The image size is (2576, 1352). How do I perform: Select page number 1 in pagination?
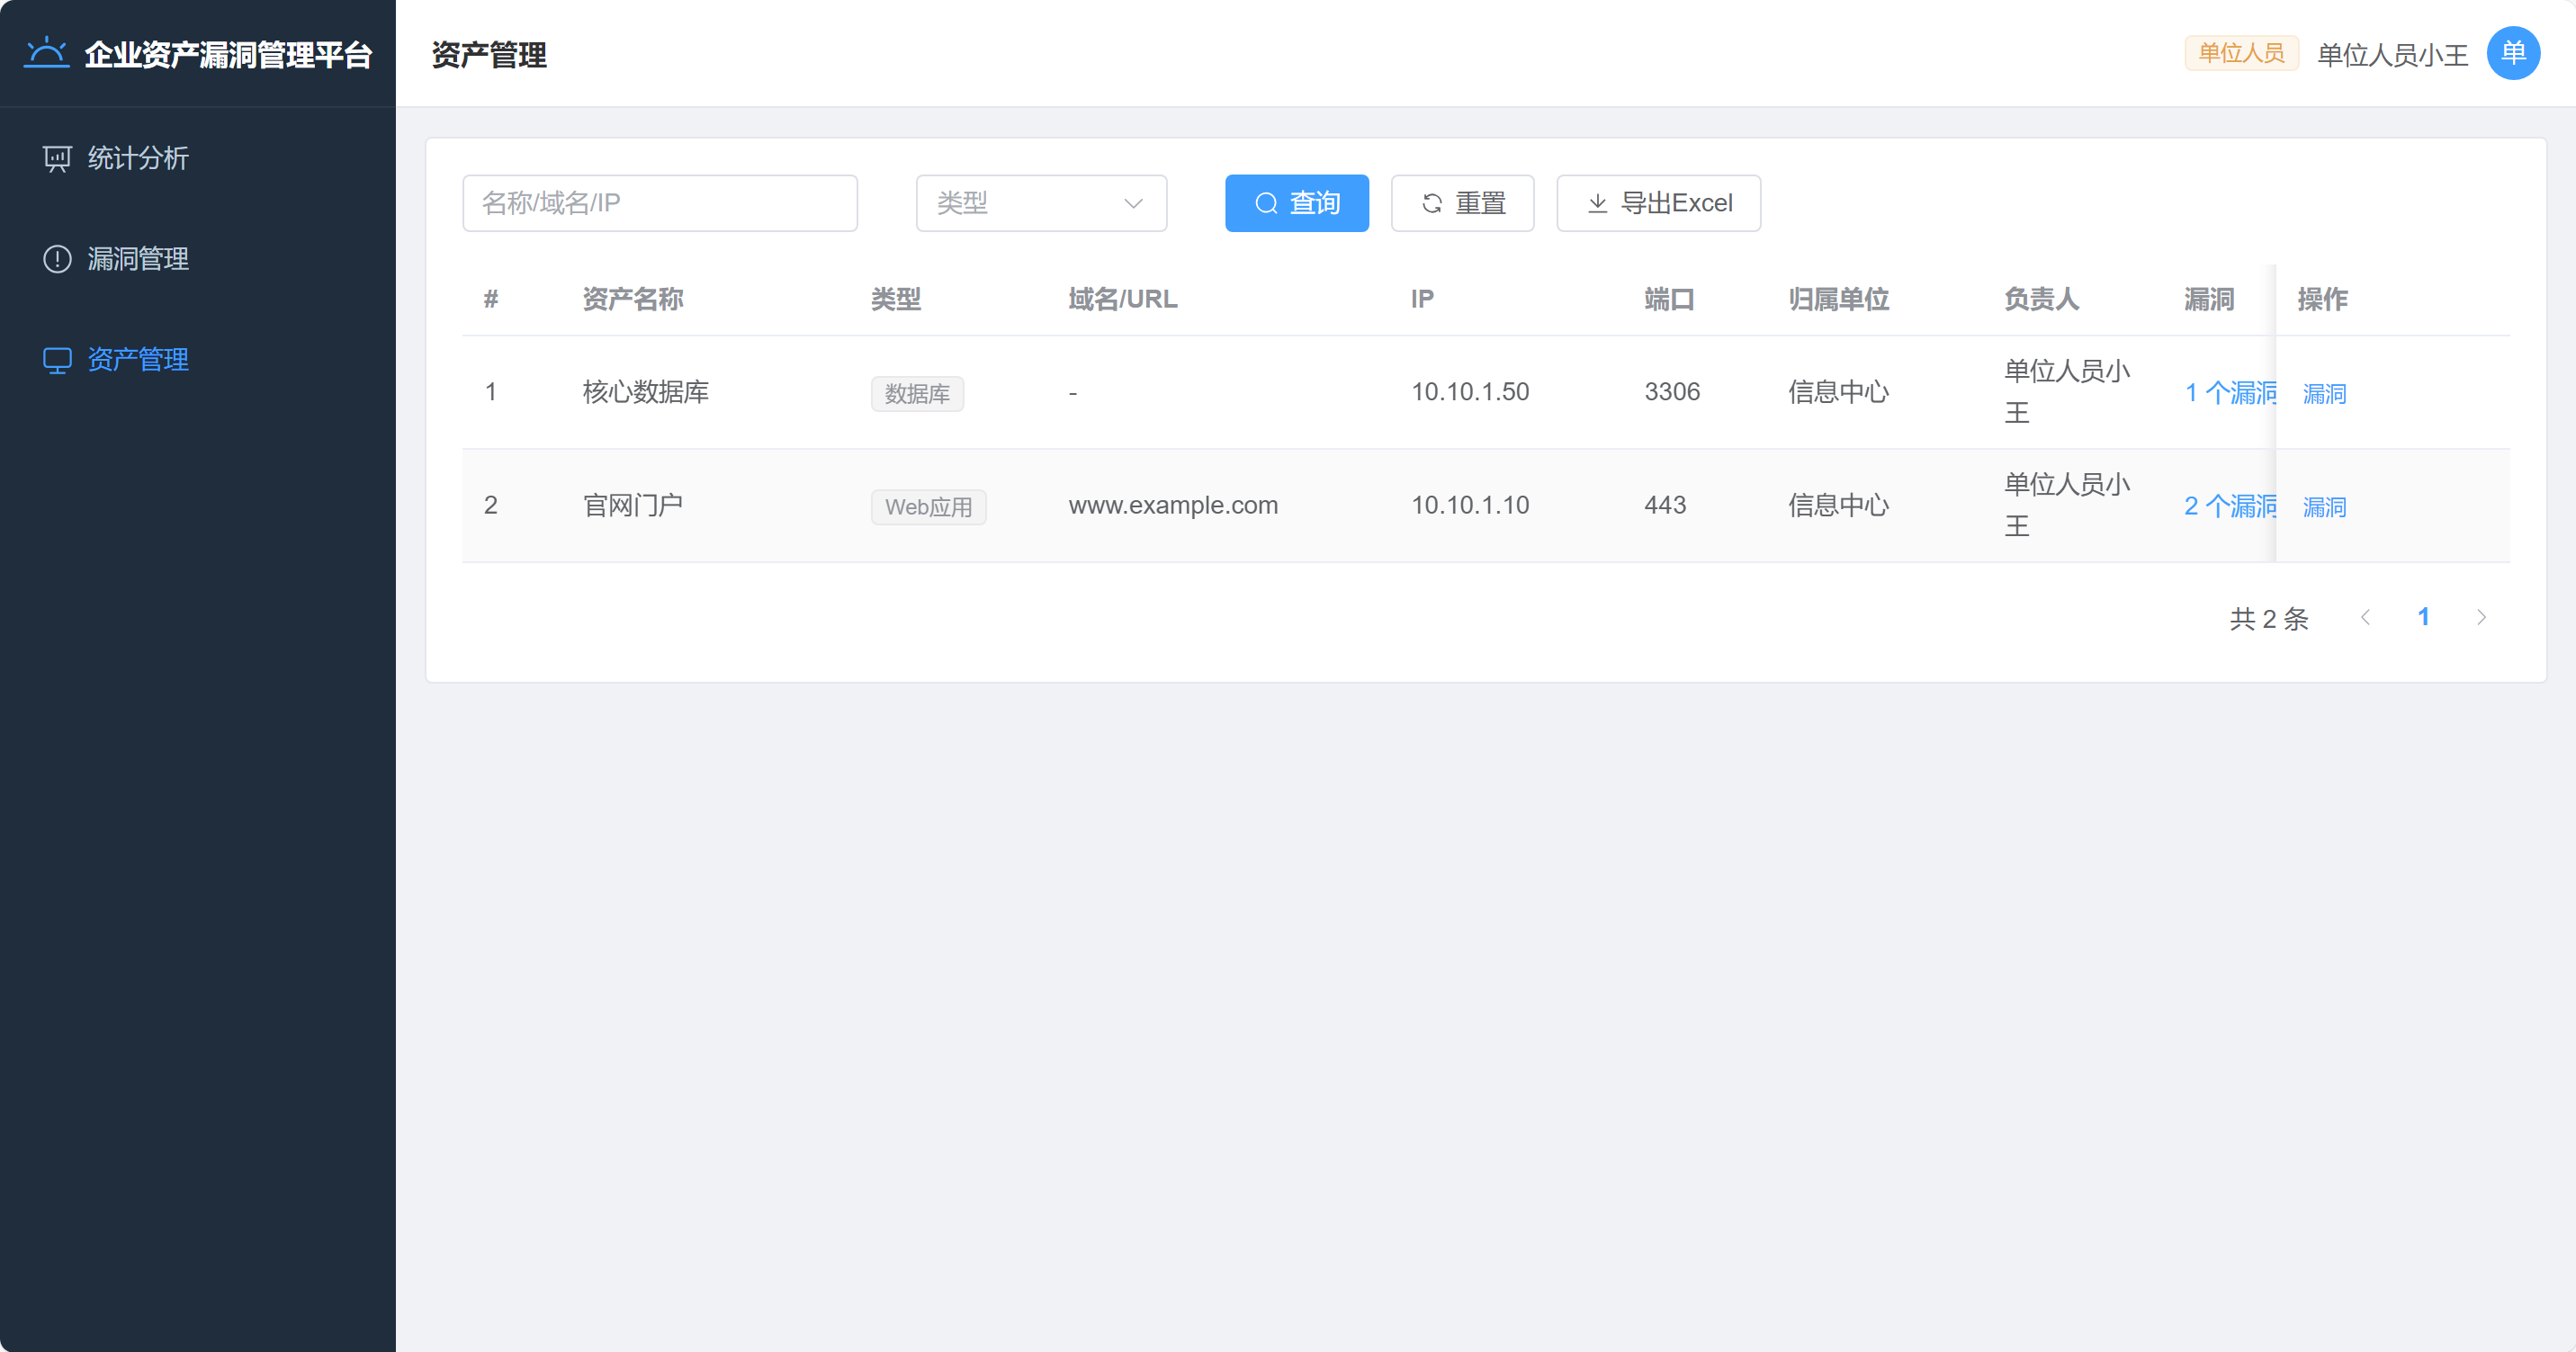tap(2423, 617)
